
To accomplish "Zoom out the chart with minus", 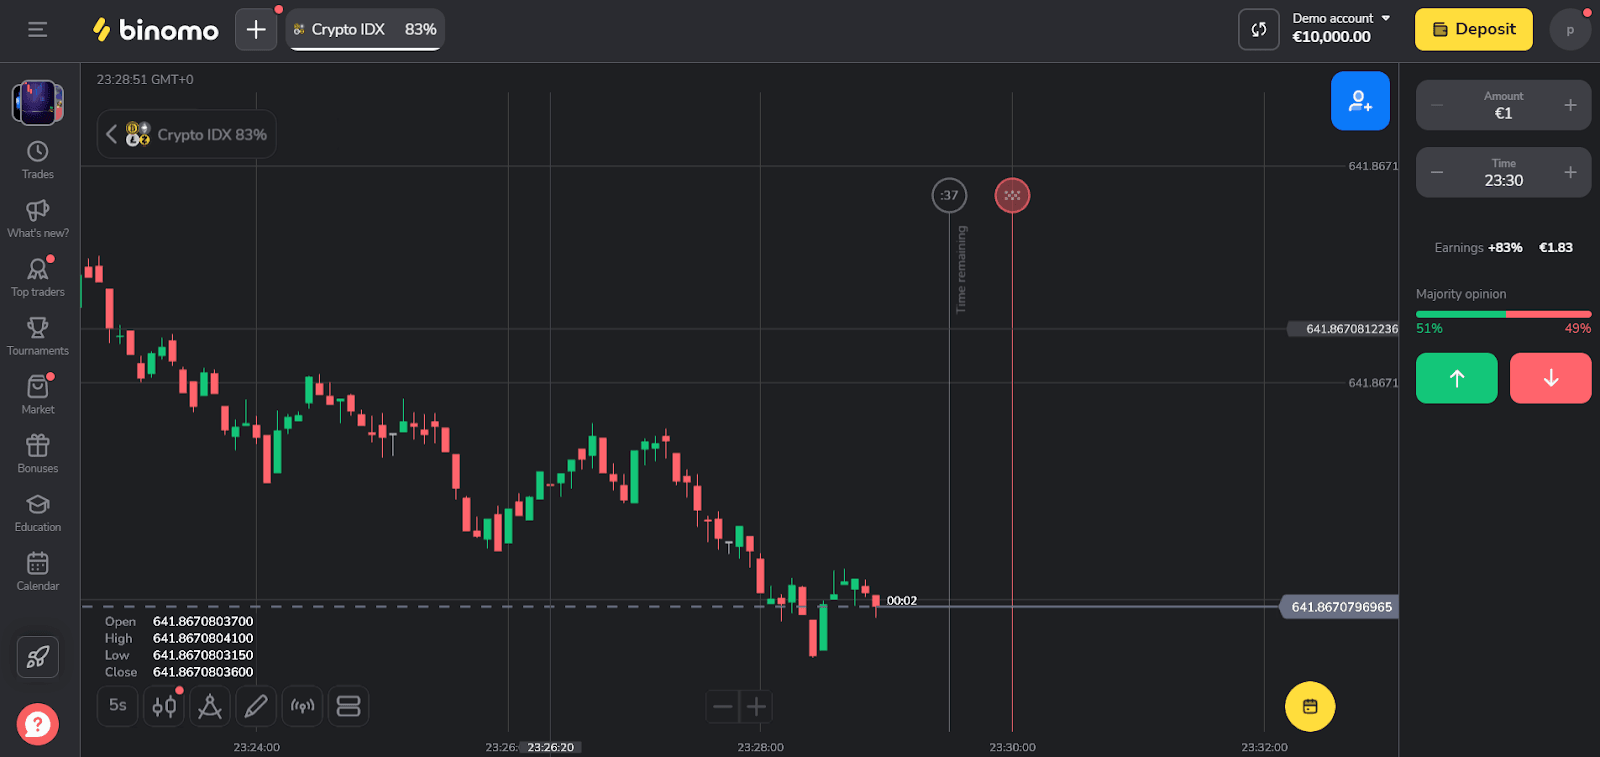I will coord(722,707).
